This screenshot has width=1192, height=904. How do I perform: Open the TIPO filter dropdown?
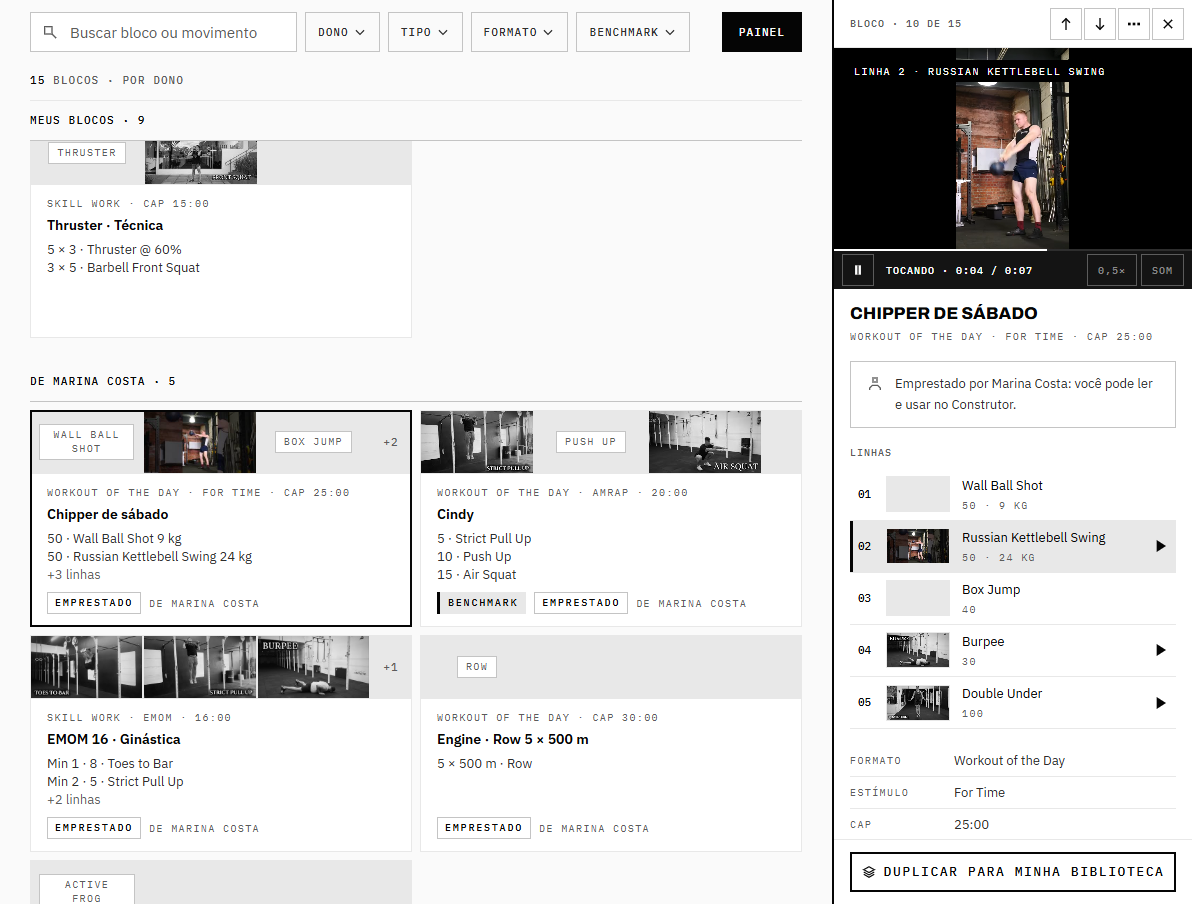tap(425, 32)
